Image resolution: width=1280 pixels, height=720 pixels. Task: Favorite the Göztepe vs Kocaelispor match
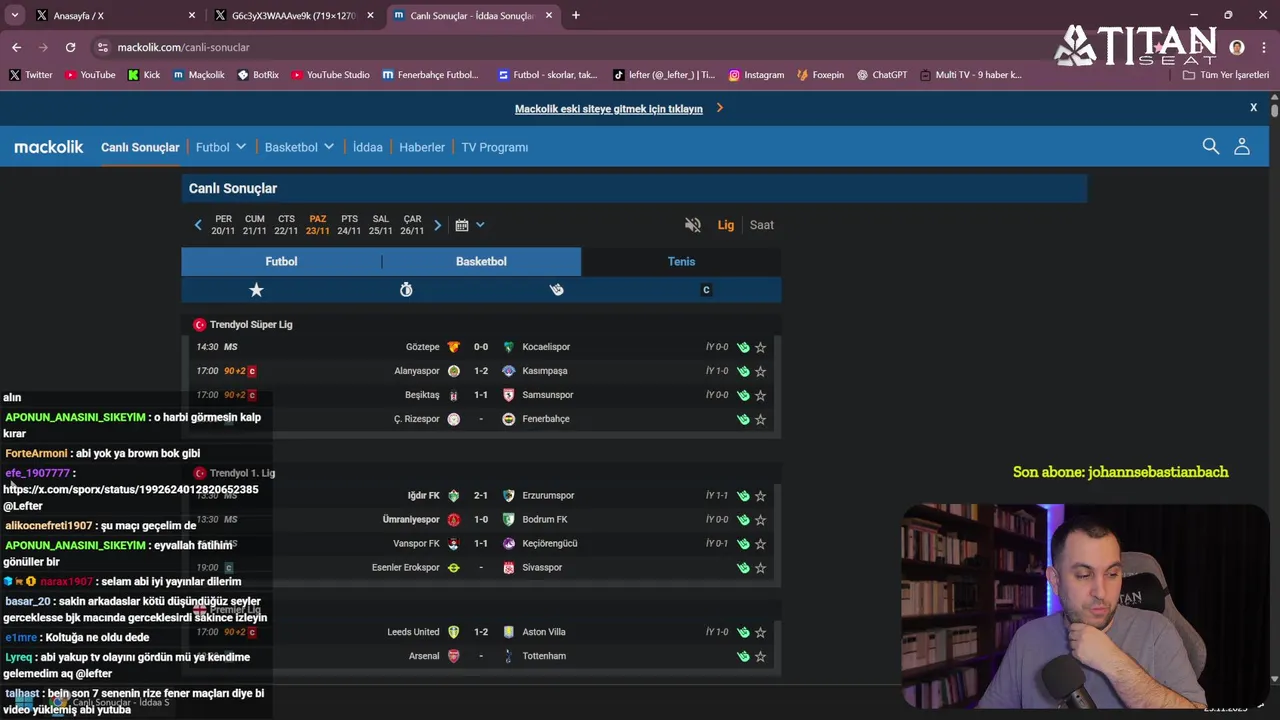pos(760,347)
